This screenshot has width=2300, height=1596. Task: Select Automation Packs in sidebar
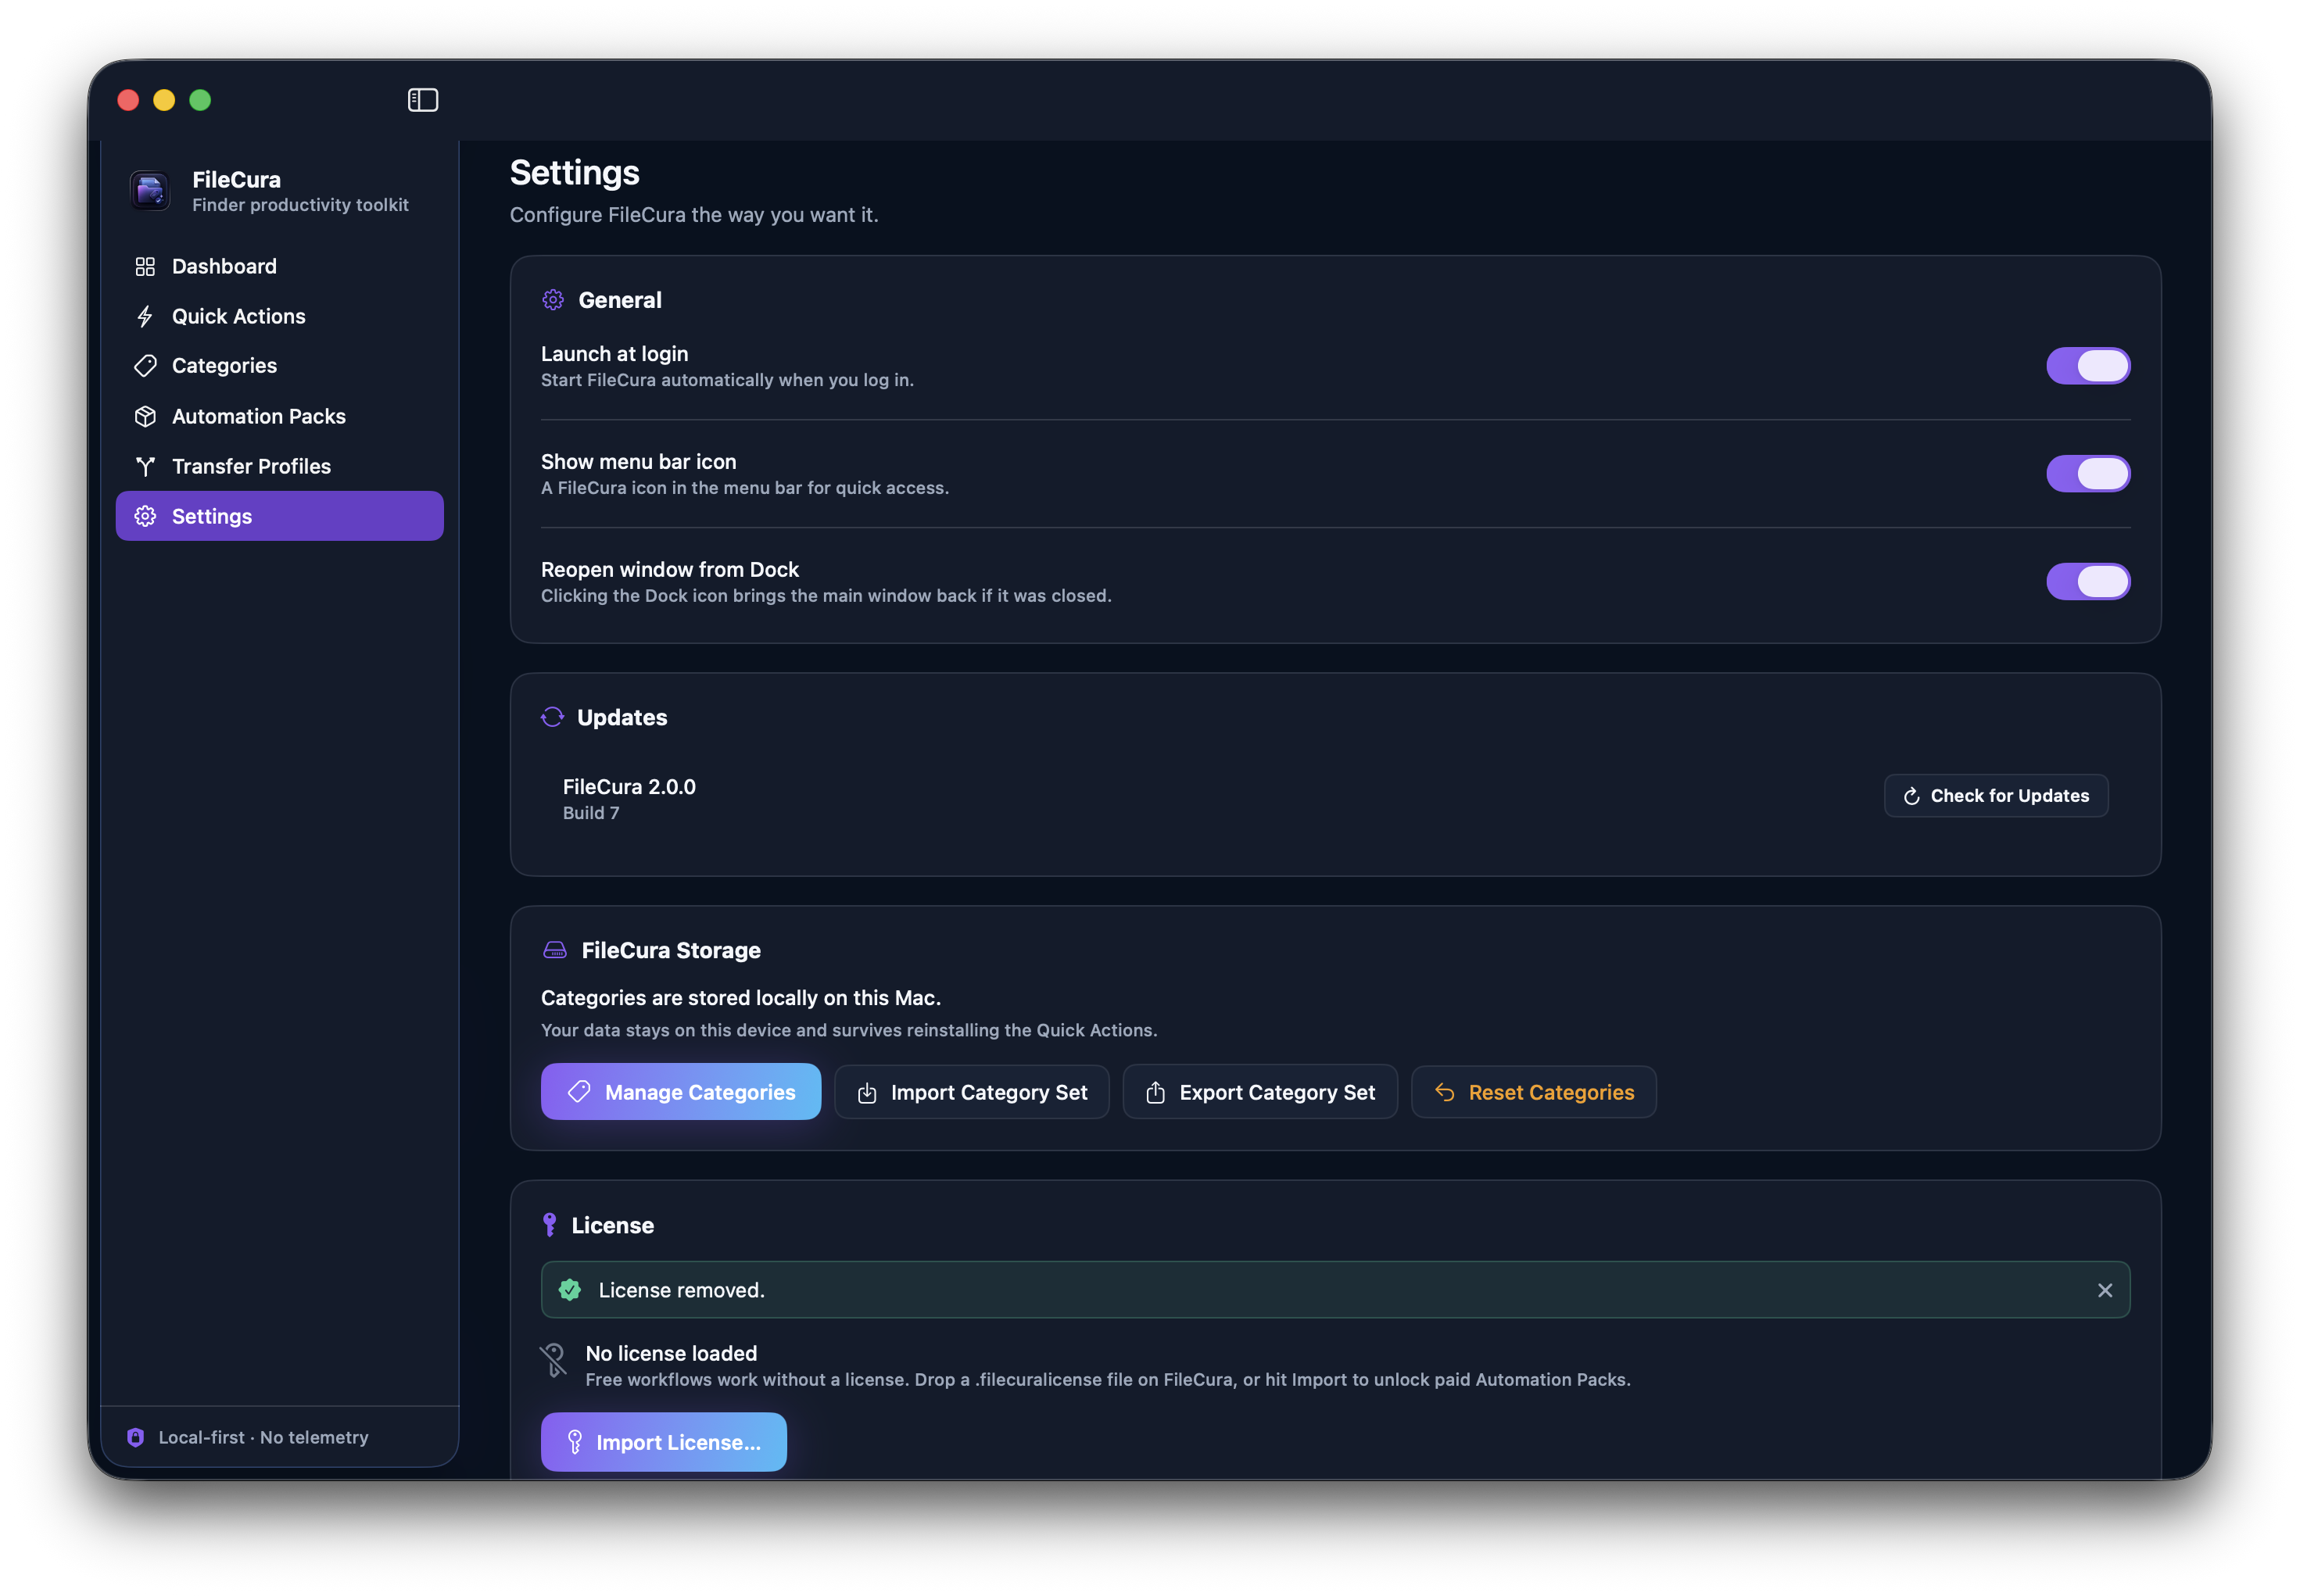(279, 416)
